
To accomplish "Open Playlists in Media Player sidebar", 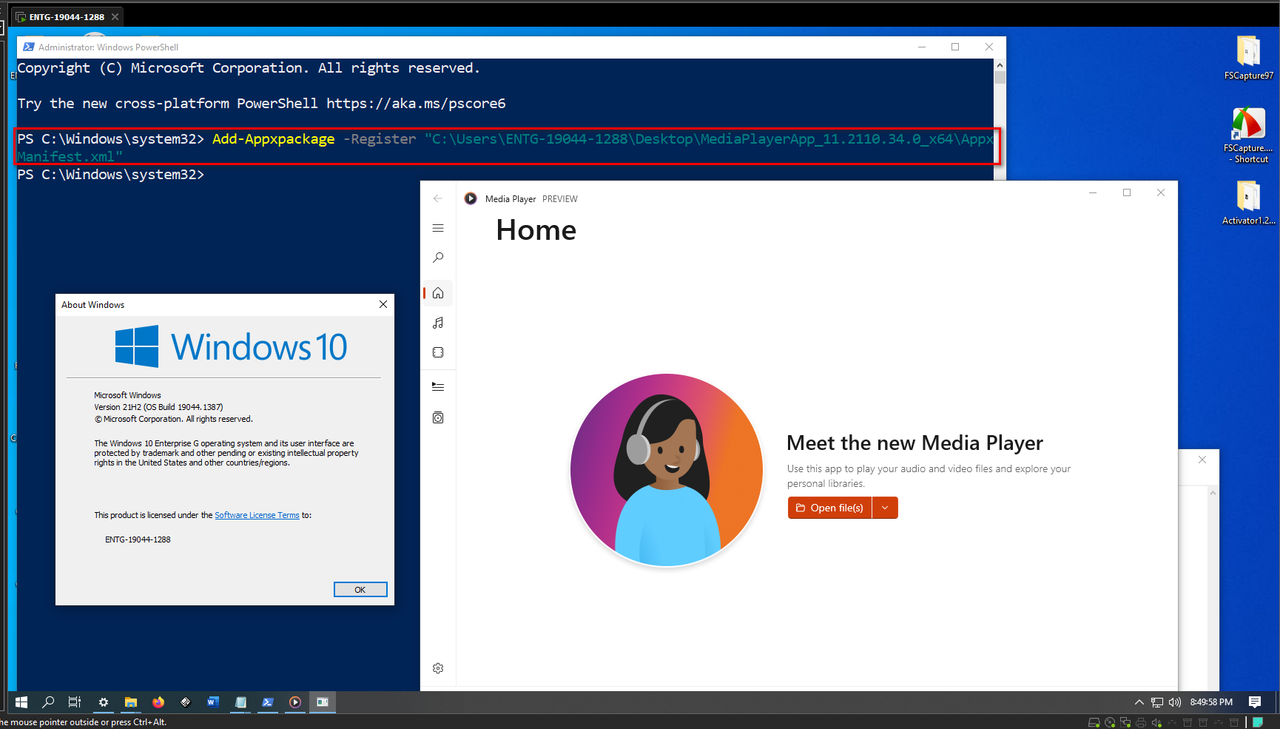I will 437,417.
